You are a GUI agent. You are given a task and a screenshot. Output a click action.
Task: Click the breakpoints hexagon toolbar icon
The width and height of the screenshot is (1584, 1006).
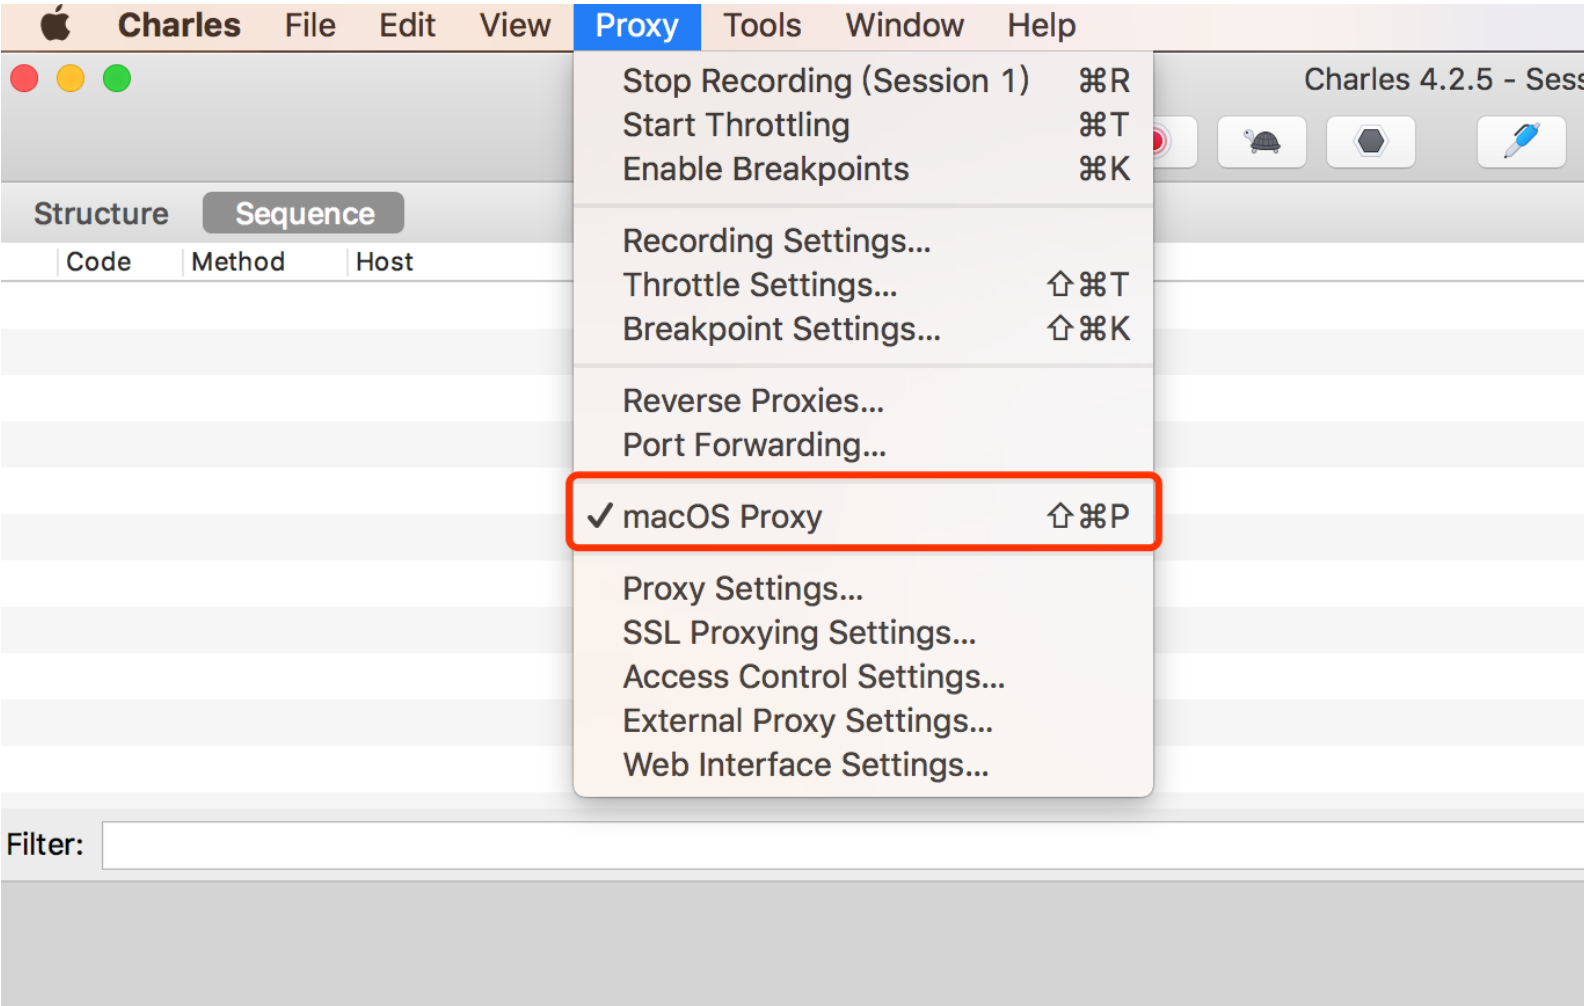point(1371,142)
